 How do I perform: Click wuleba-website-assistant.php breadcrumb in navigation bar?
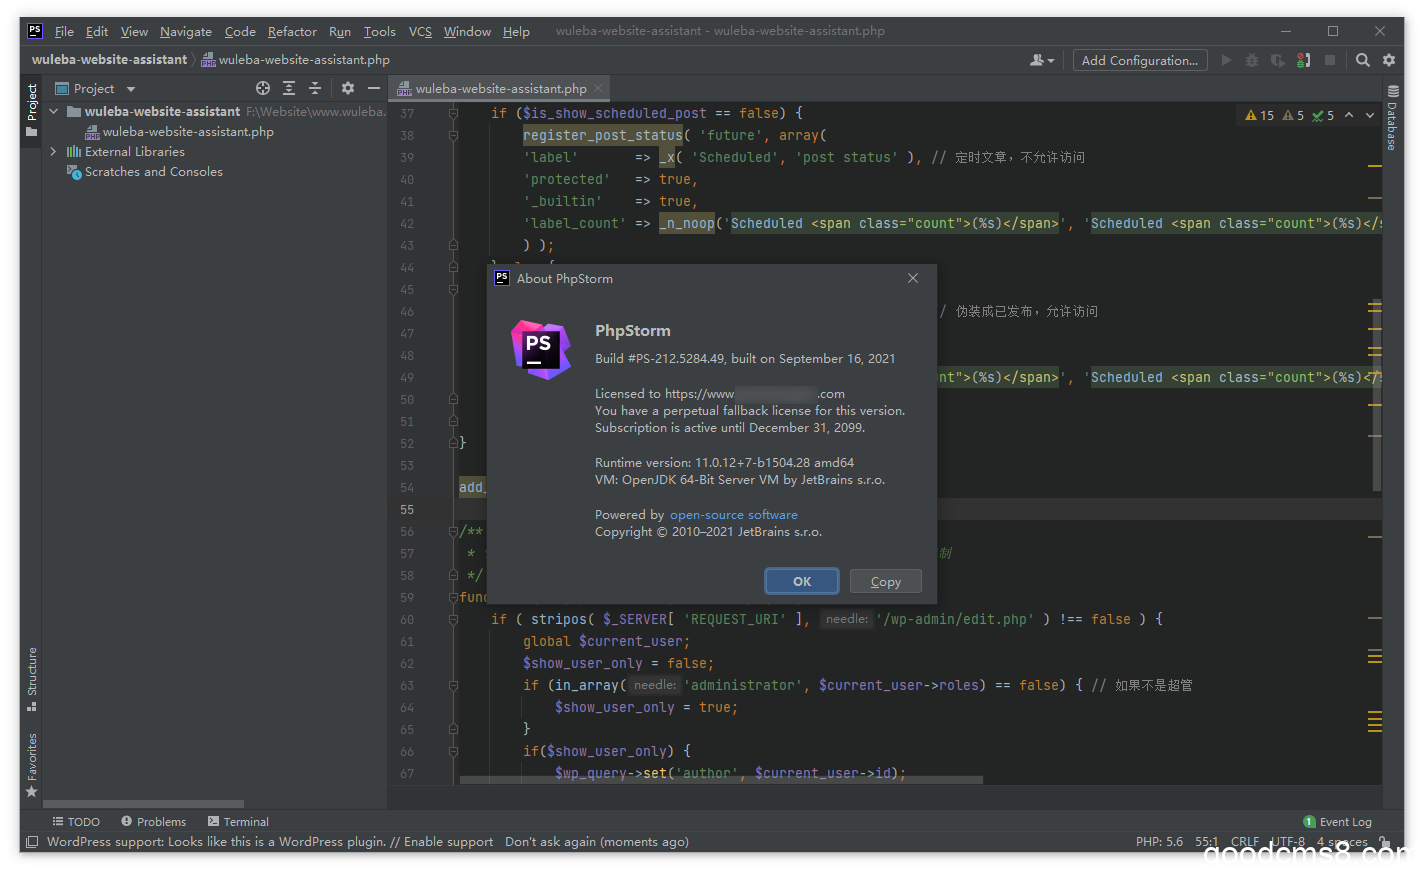point(295,60)
